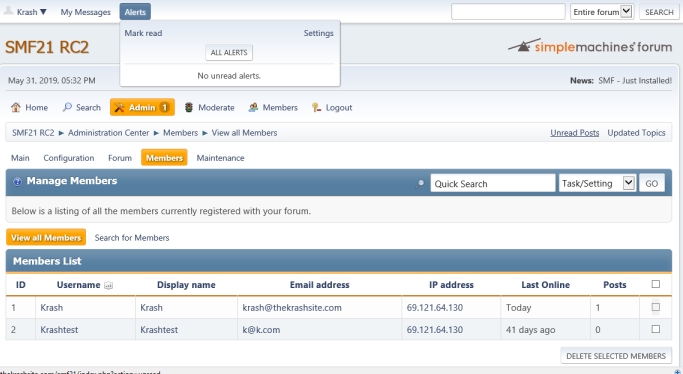Click the GO button next to Task/Setting
The image size is (683, 374).
pos(652,183)
